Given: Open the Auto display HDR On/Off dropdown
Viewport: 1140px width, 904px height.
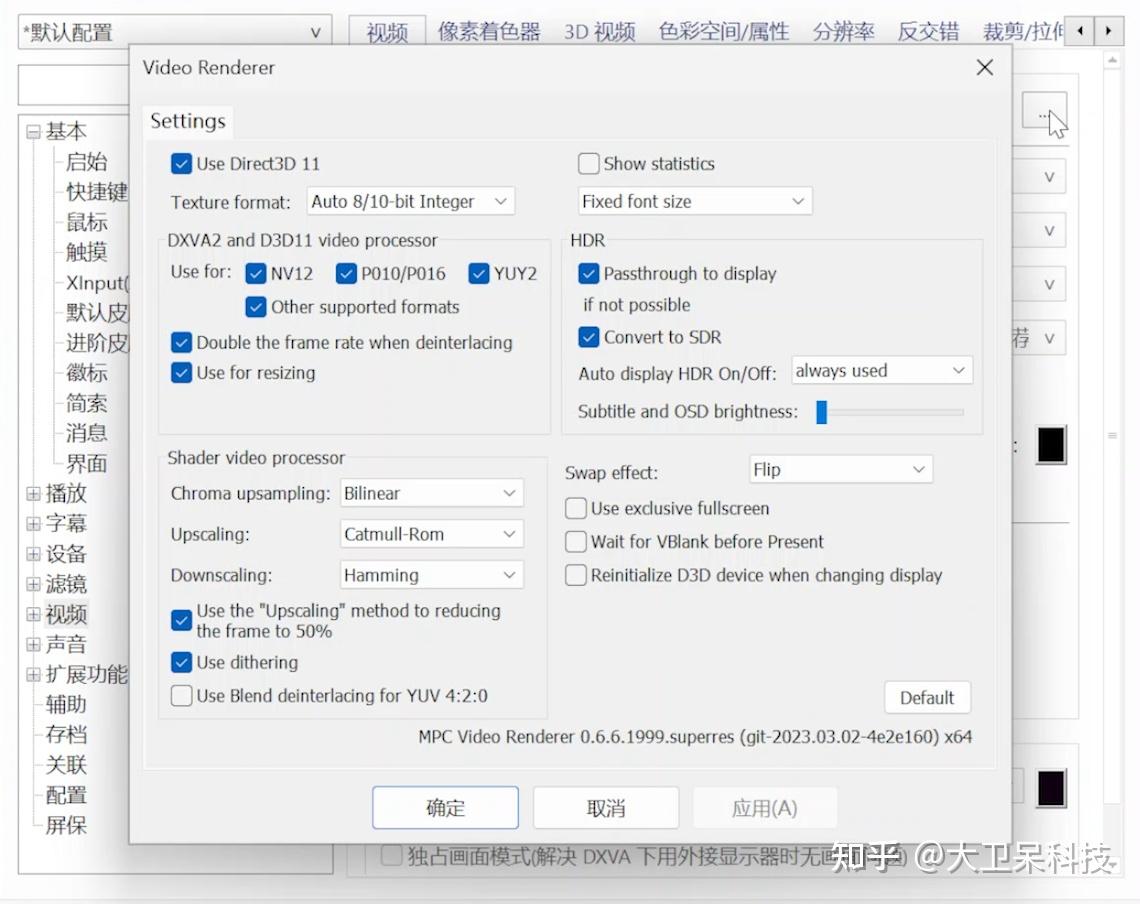Looking at the screenshot, I should pos(880,370).
